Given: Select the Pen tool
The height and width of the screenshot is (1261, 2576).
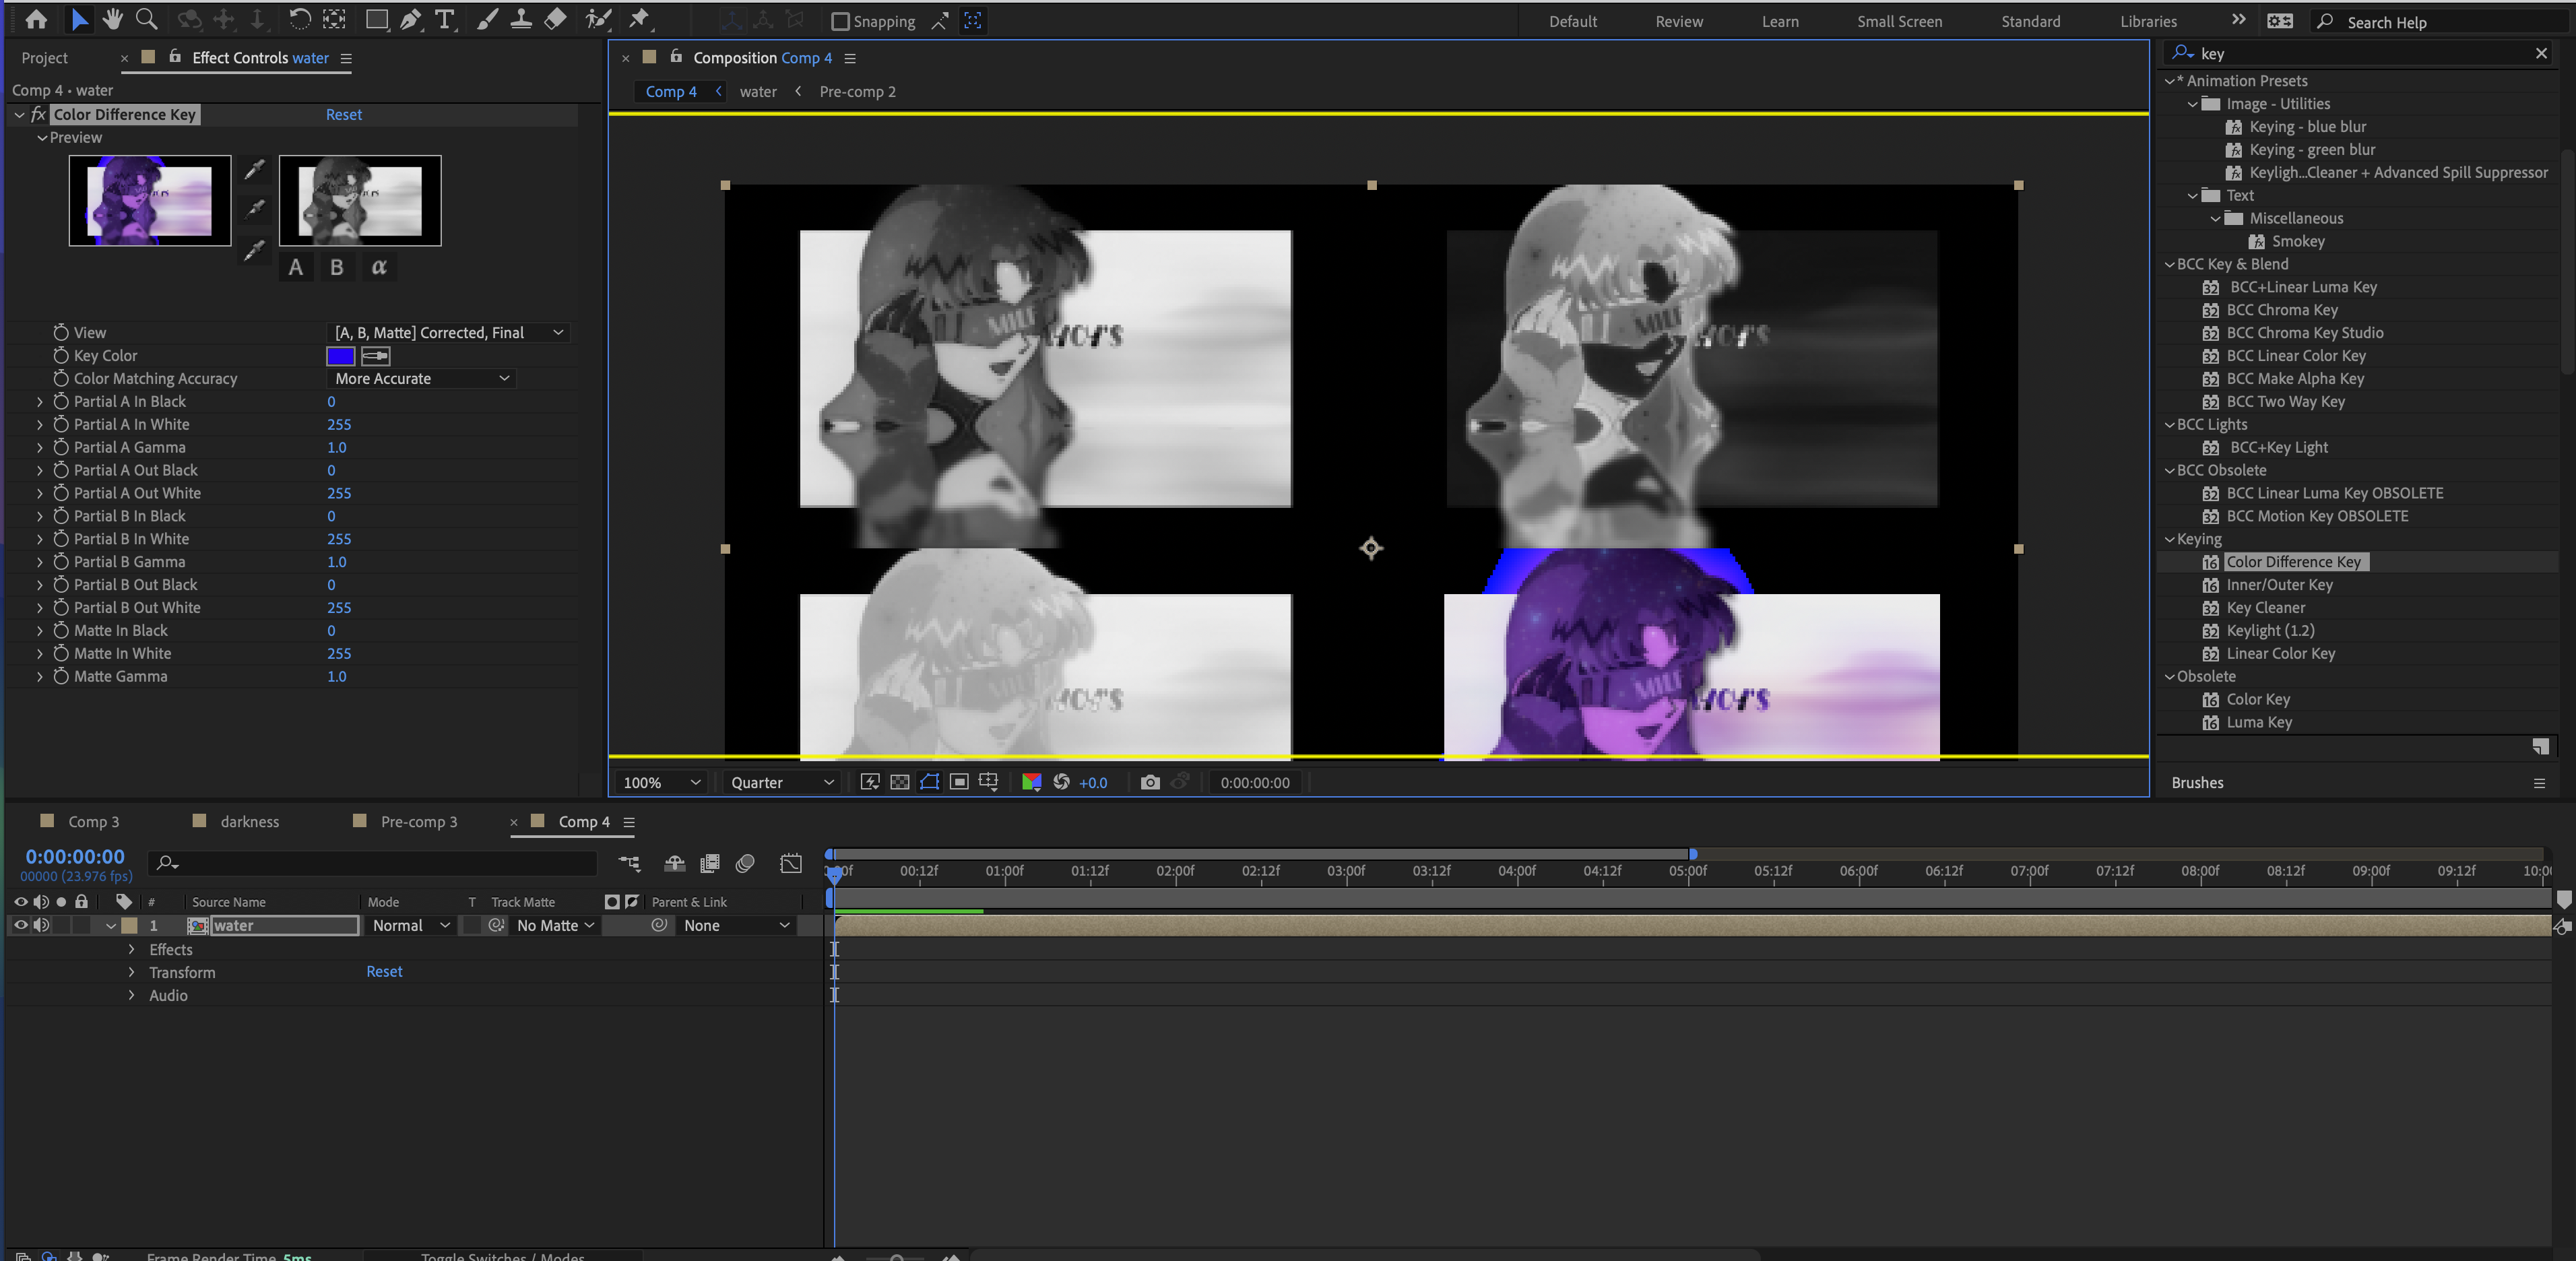Looking at the screenshot, I should [x=411, y=20].
